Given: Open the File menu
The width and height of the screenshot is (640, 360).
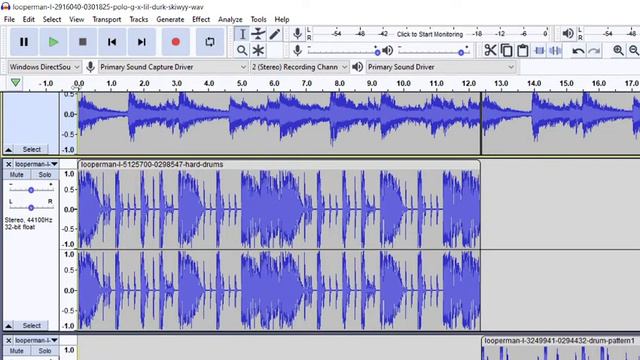Looking at the screenshot, I should click(x=9, y=19).
